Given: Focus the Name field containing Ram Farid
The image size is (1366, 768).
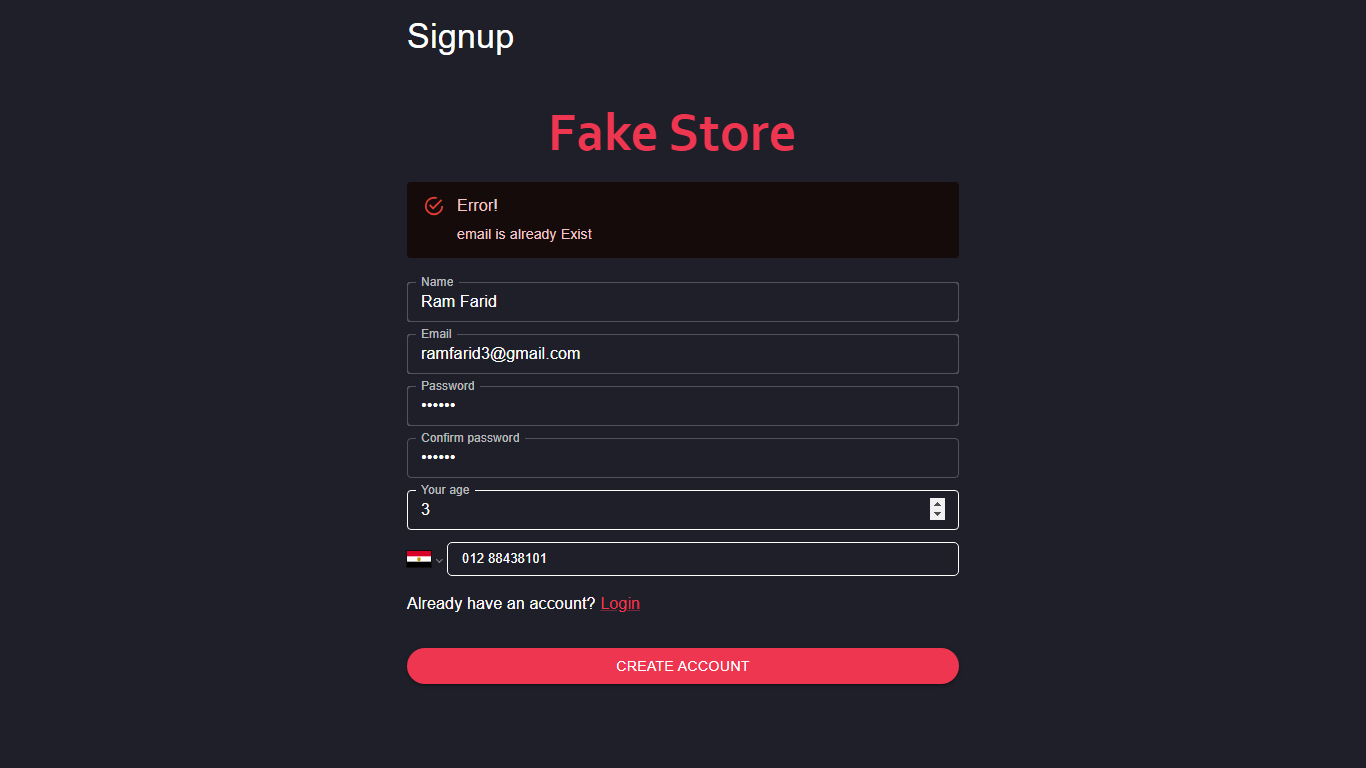Looking at the screenshot, I should point(682,302).
